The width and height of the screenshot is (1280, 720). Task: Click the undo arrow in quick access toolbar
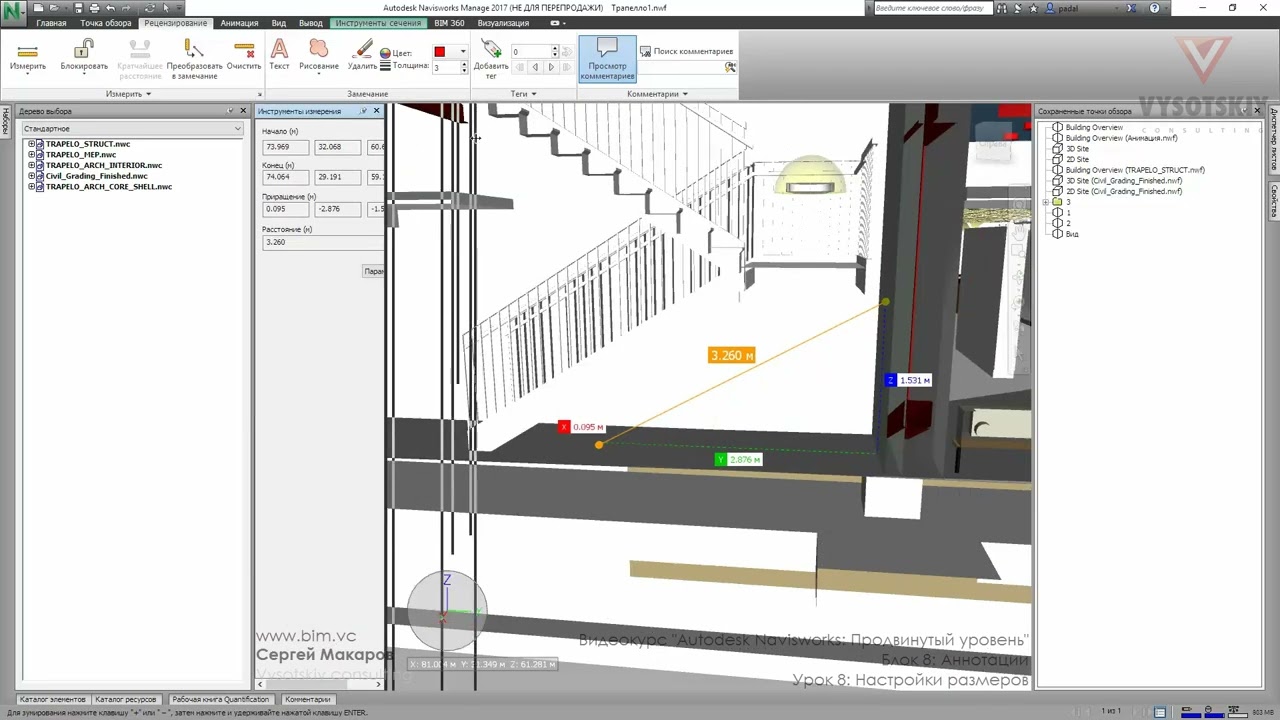[x=109, y=8]
